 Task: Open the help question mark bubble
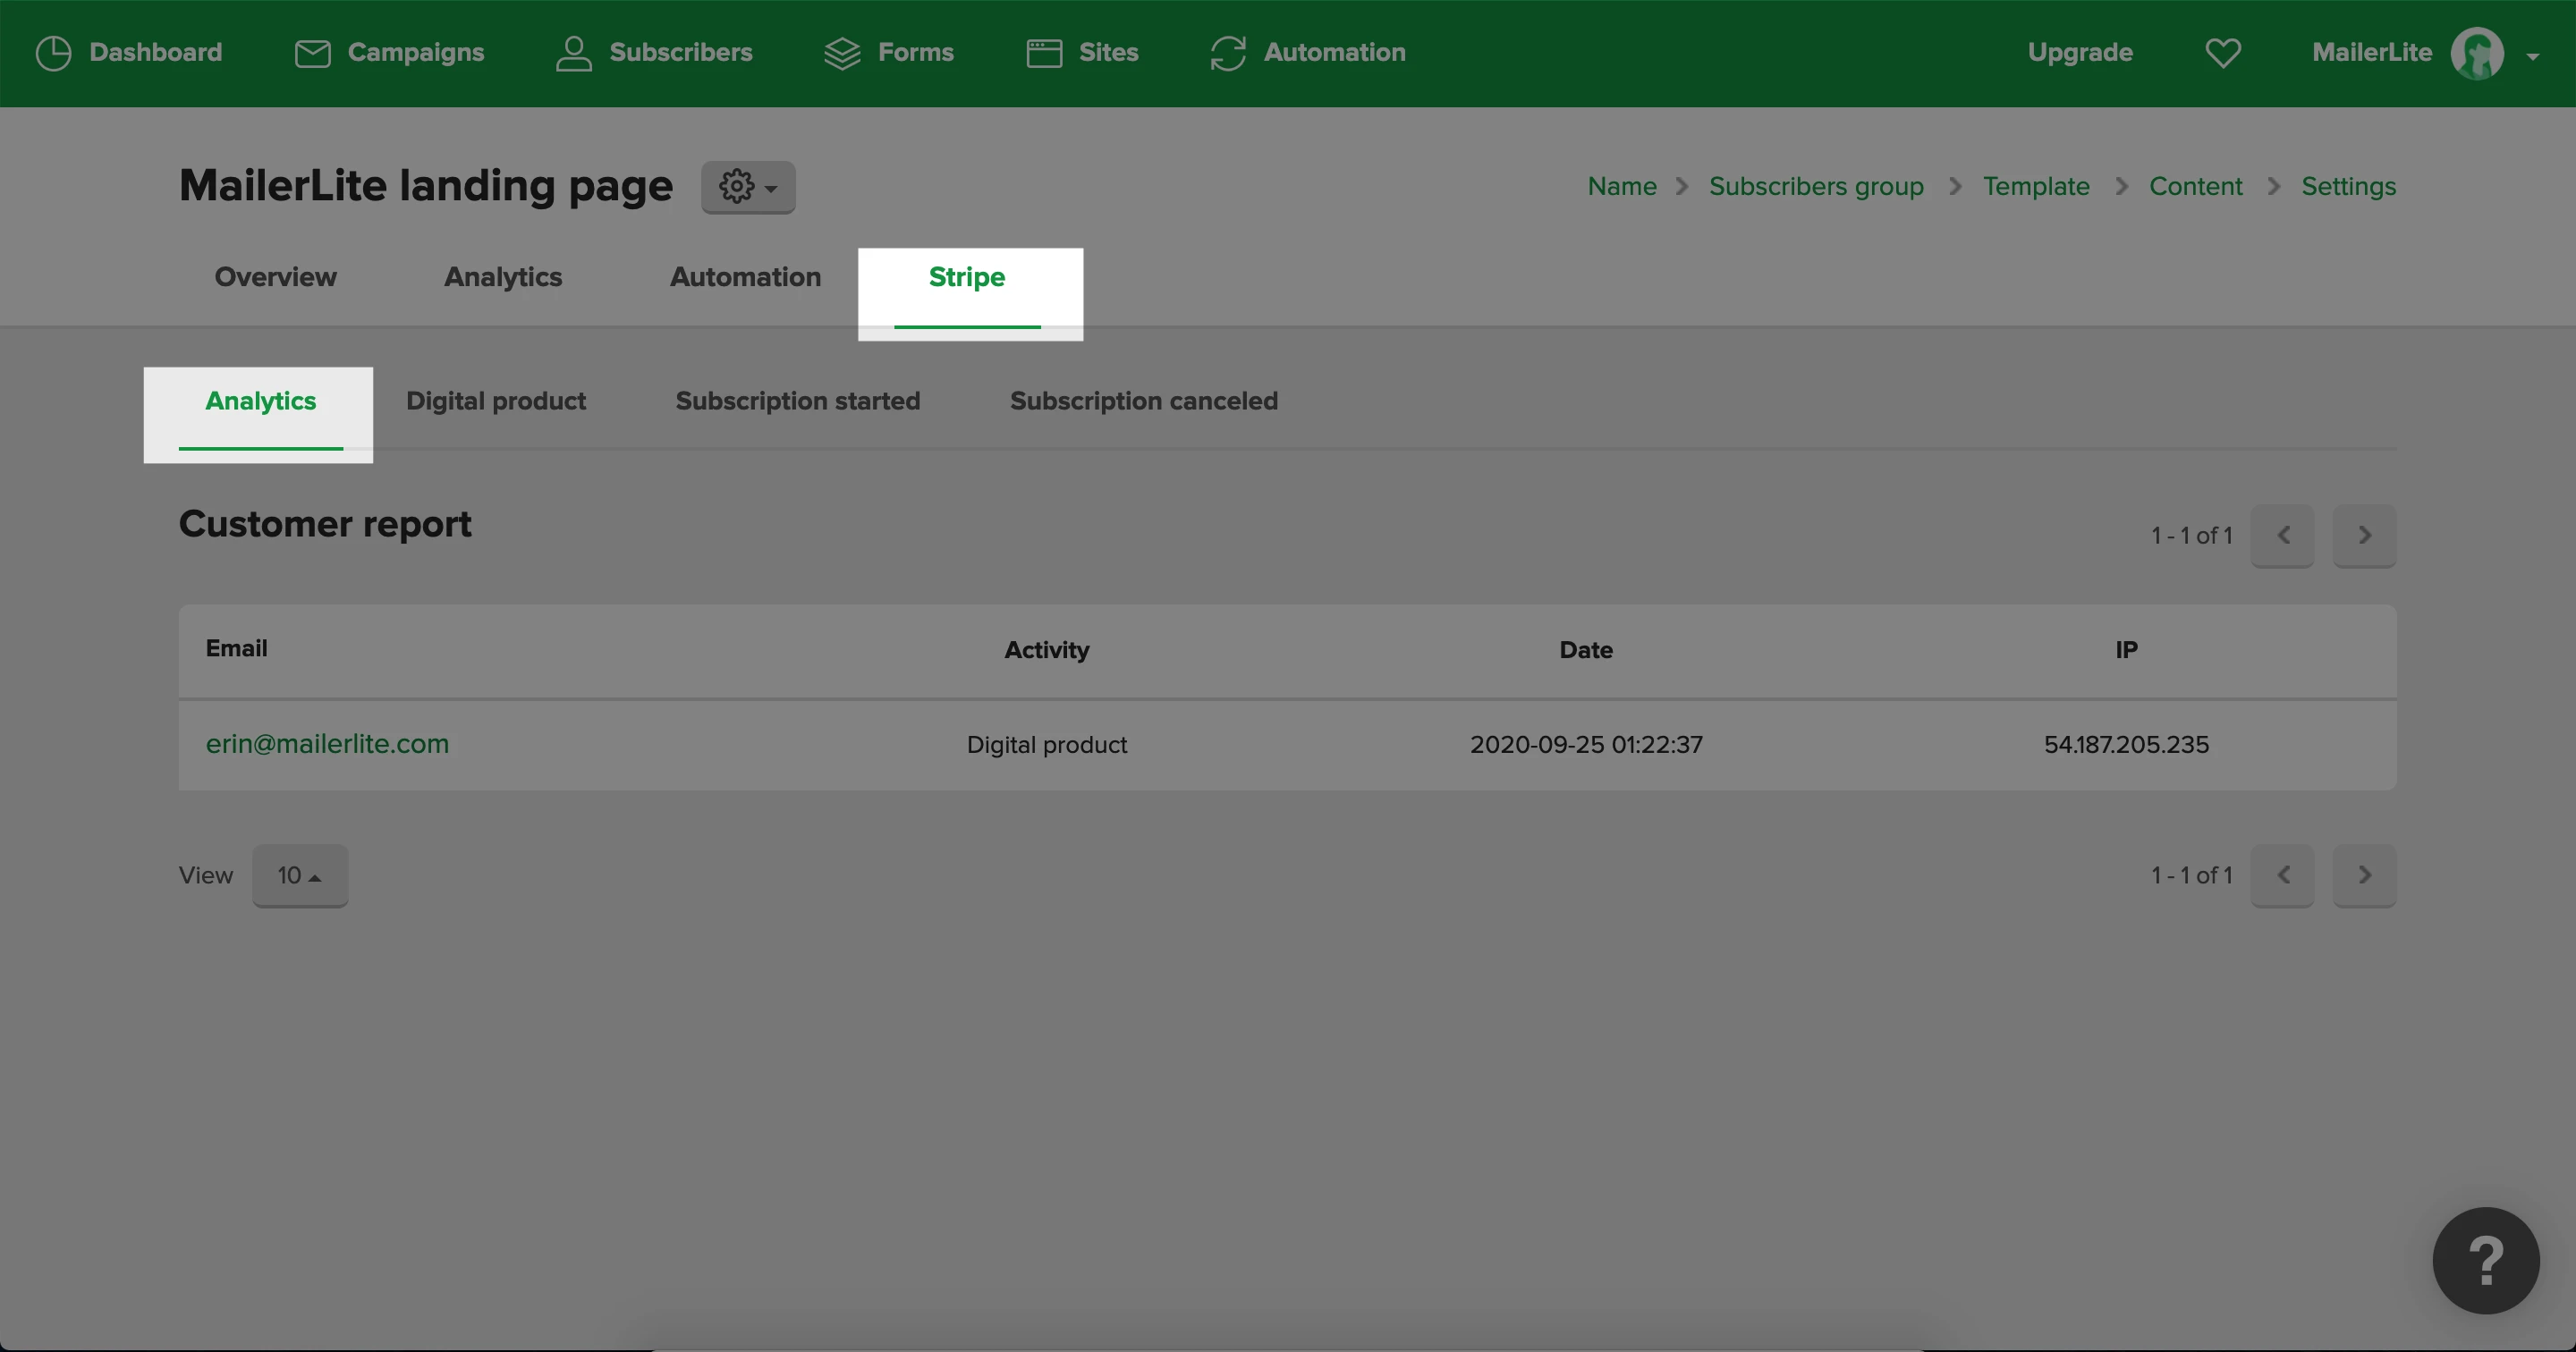coord(2485,1260)
